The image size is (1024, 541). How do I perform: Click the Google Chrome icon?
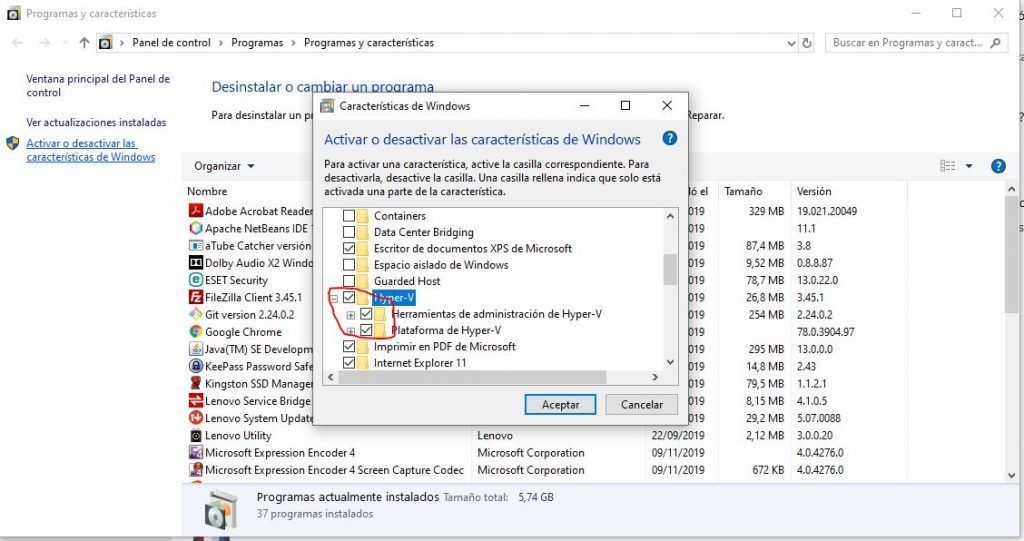coord(195,332)
